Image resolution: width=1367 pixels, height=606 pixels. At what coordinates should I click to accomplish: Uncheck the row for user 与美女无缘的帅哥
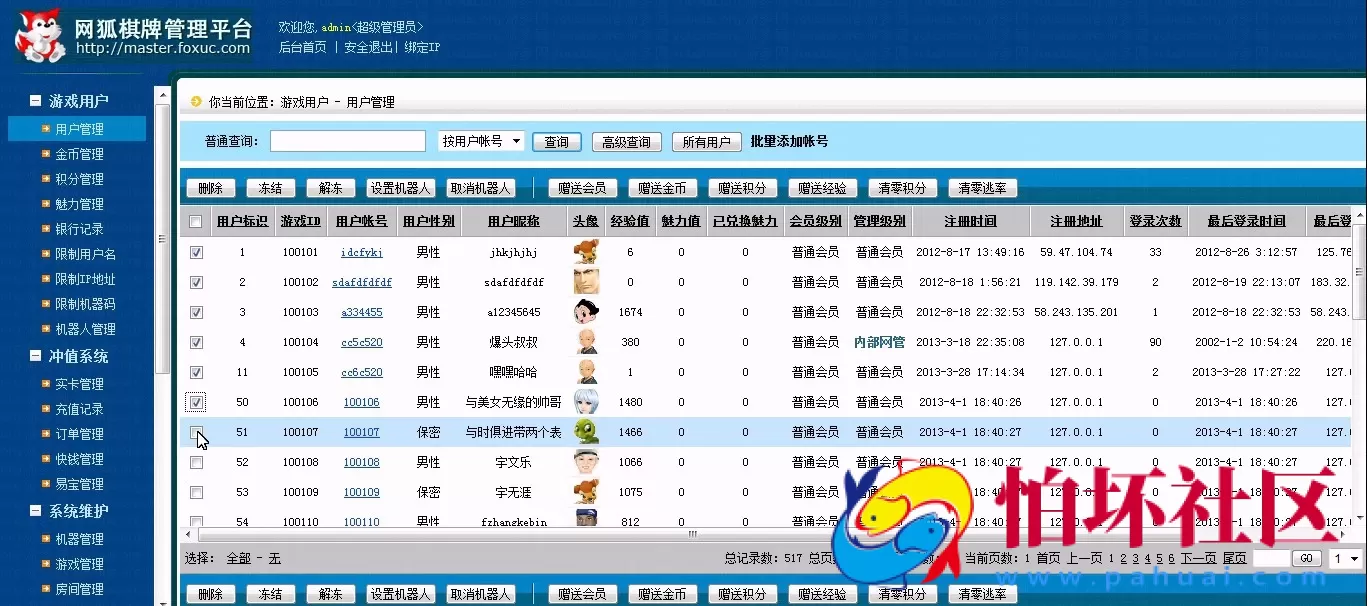click(x=195, y=402)
